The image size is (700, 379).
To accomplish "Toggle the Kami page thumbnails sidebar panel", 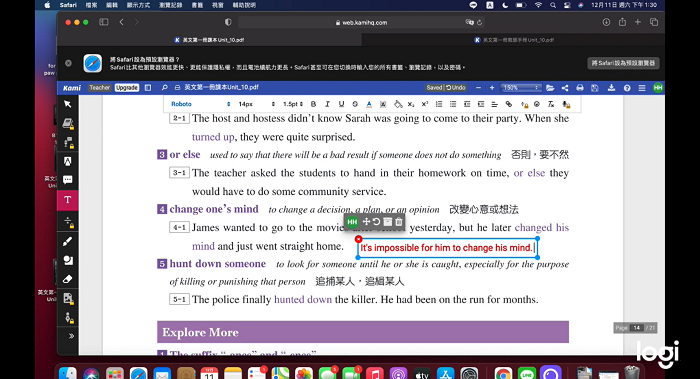I will point(148,88).
